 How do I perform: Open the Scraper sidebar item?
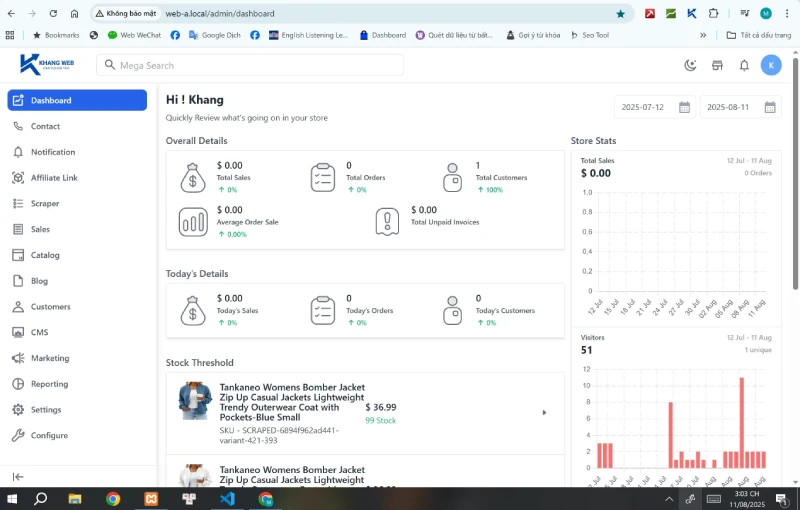(45, 203)
